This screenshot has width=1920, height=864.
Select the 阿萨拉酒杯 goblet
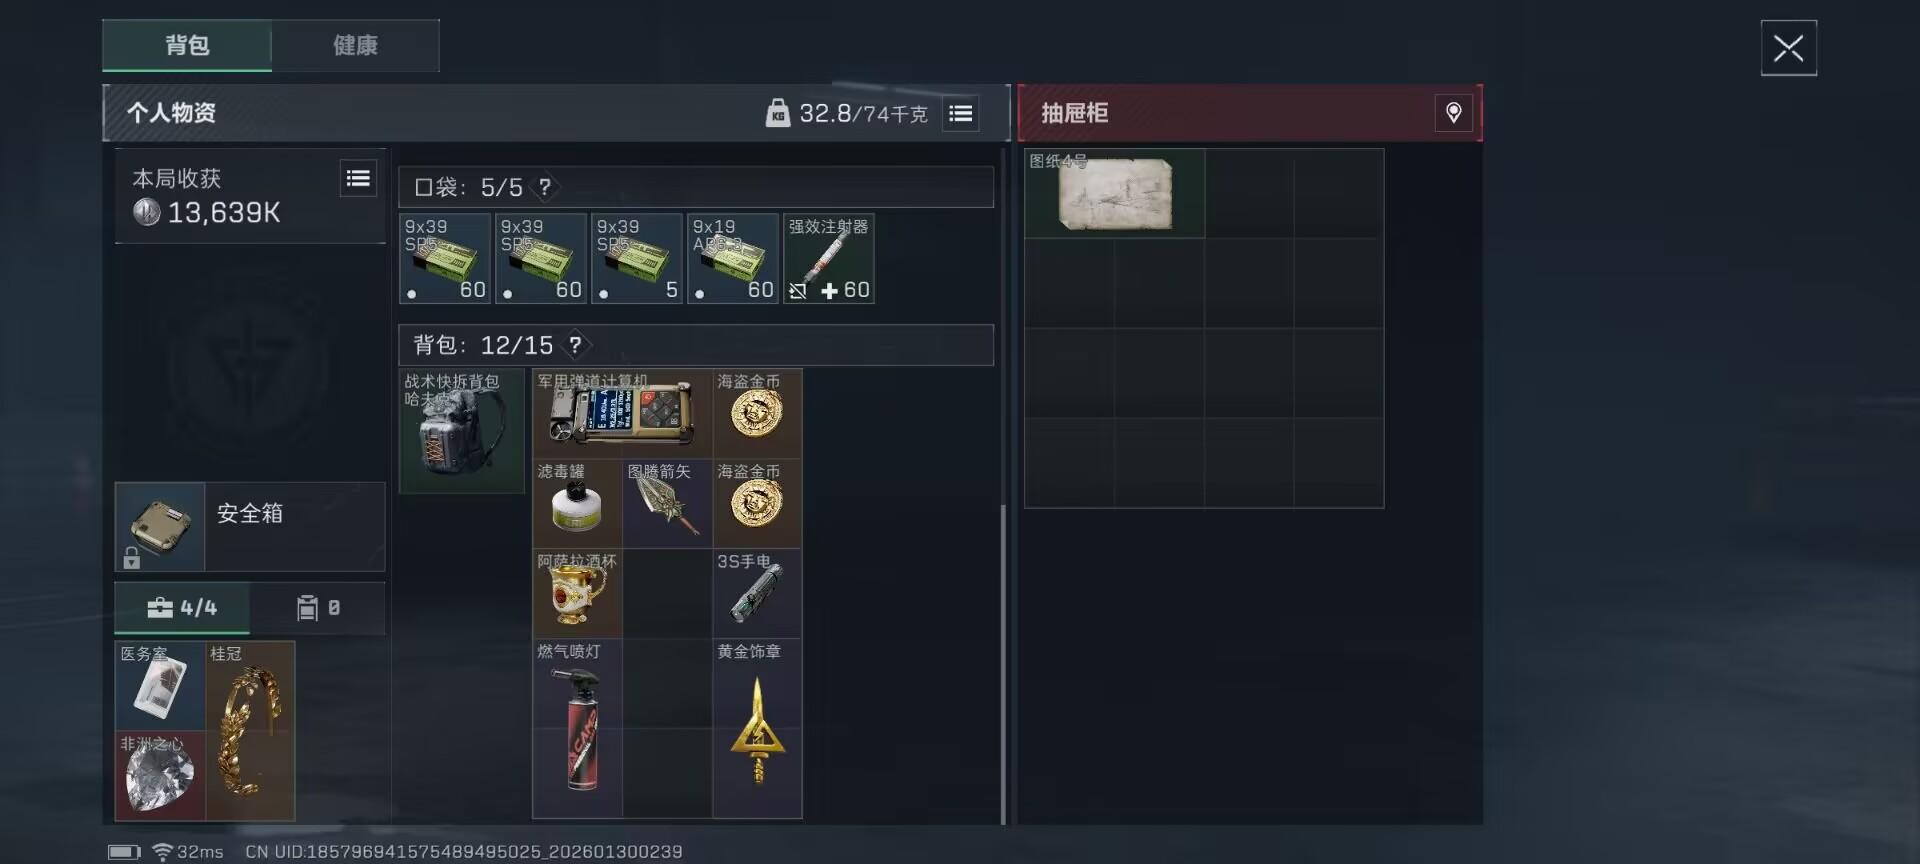click(x=577, y=594)
